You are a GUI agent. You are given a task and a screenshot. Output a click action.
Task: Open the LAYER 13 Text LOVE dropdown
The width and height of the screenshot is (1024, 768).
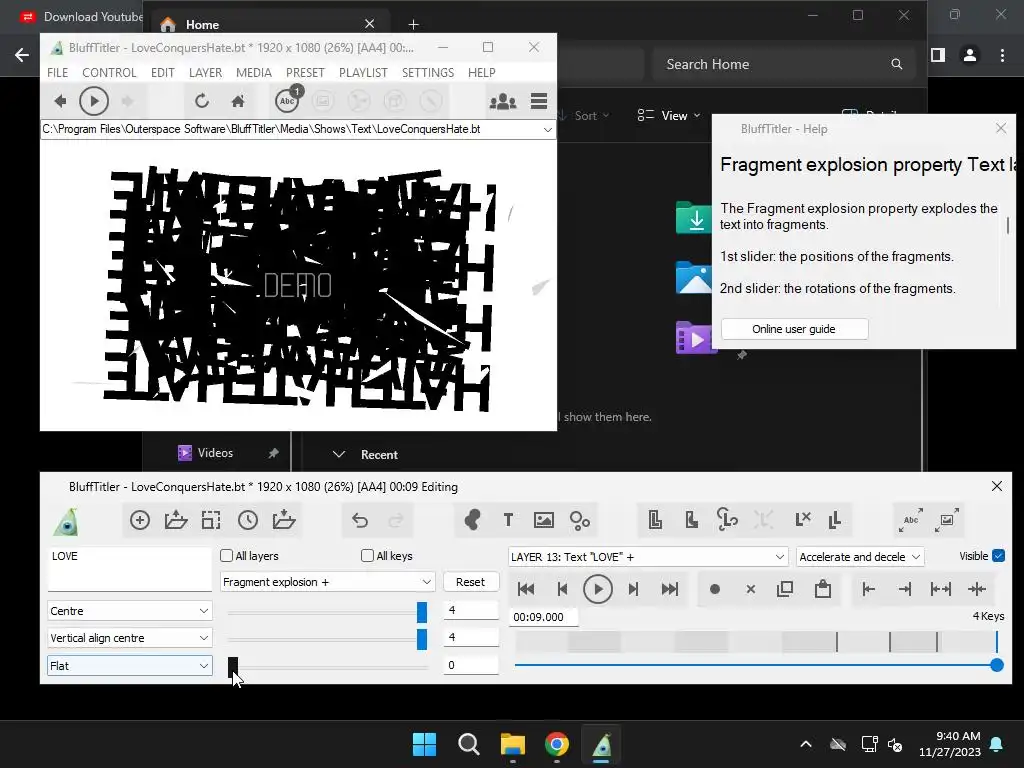click(x=648, y=556)
